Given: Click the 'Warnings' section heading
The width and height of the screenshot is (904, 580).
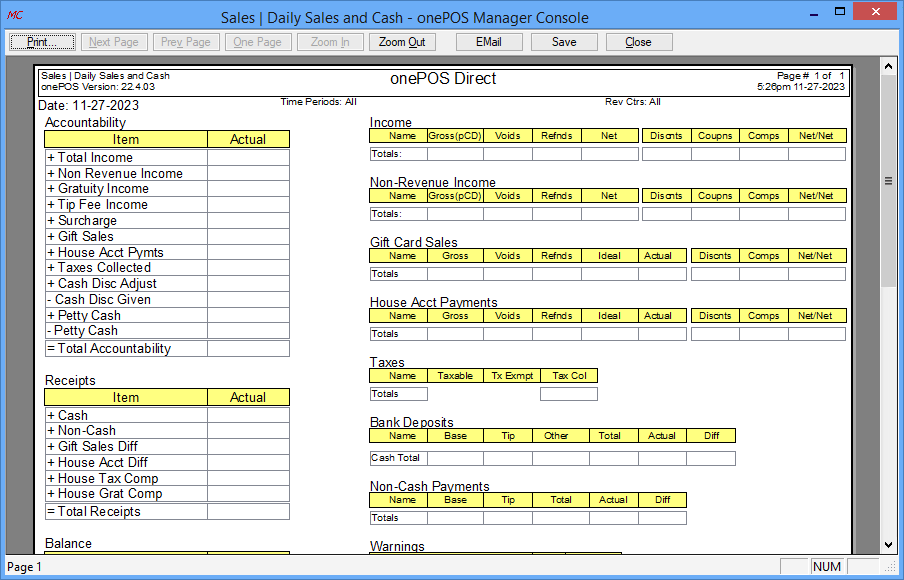Looking at the screenshot, I should coord(397,546).
